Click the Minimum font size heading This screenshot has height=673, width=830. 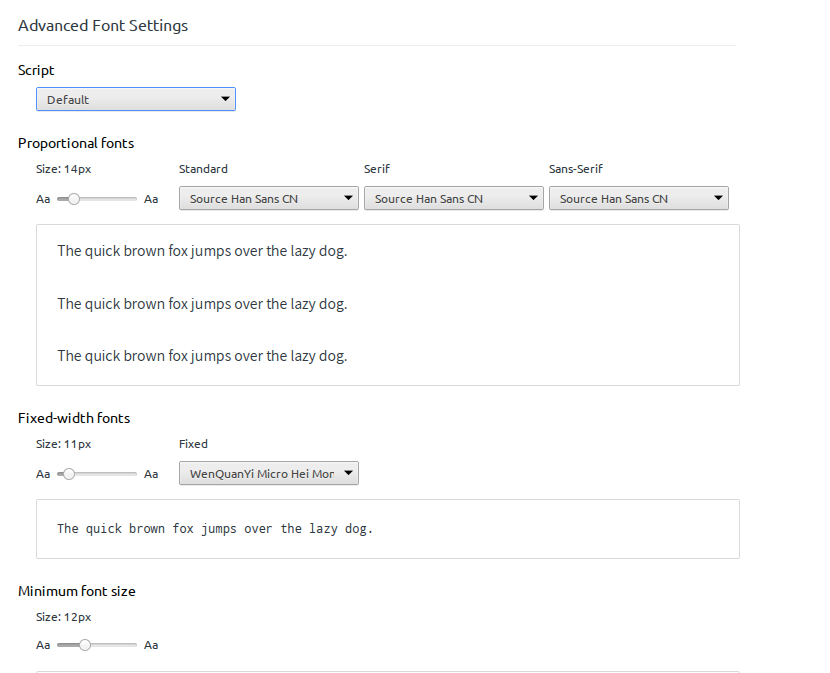pyautogui.click(x=77, y=591)
